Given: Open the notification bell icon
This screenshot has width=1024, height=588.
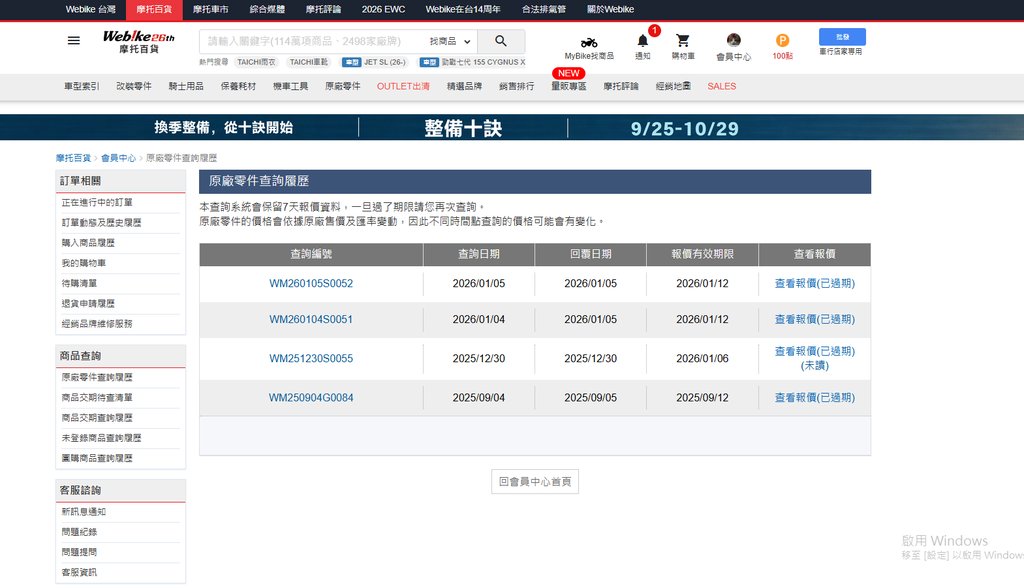Looking at the screenshot, I should point(643,41).
